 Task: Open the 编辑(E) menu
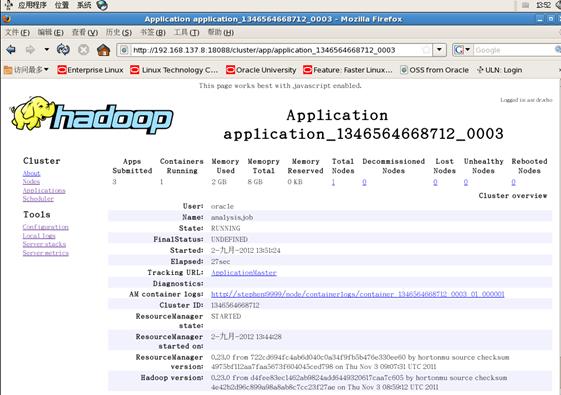pos(50,33)
